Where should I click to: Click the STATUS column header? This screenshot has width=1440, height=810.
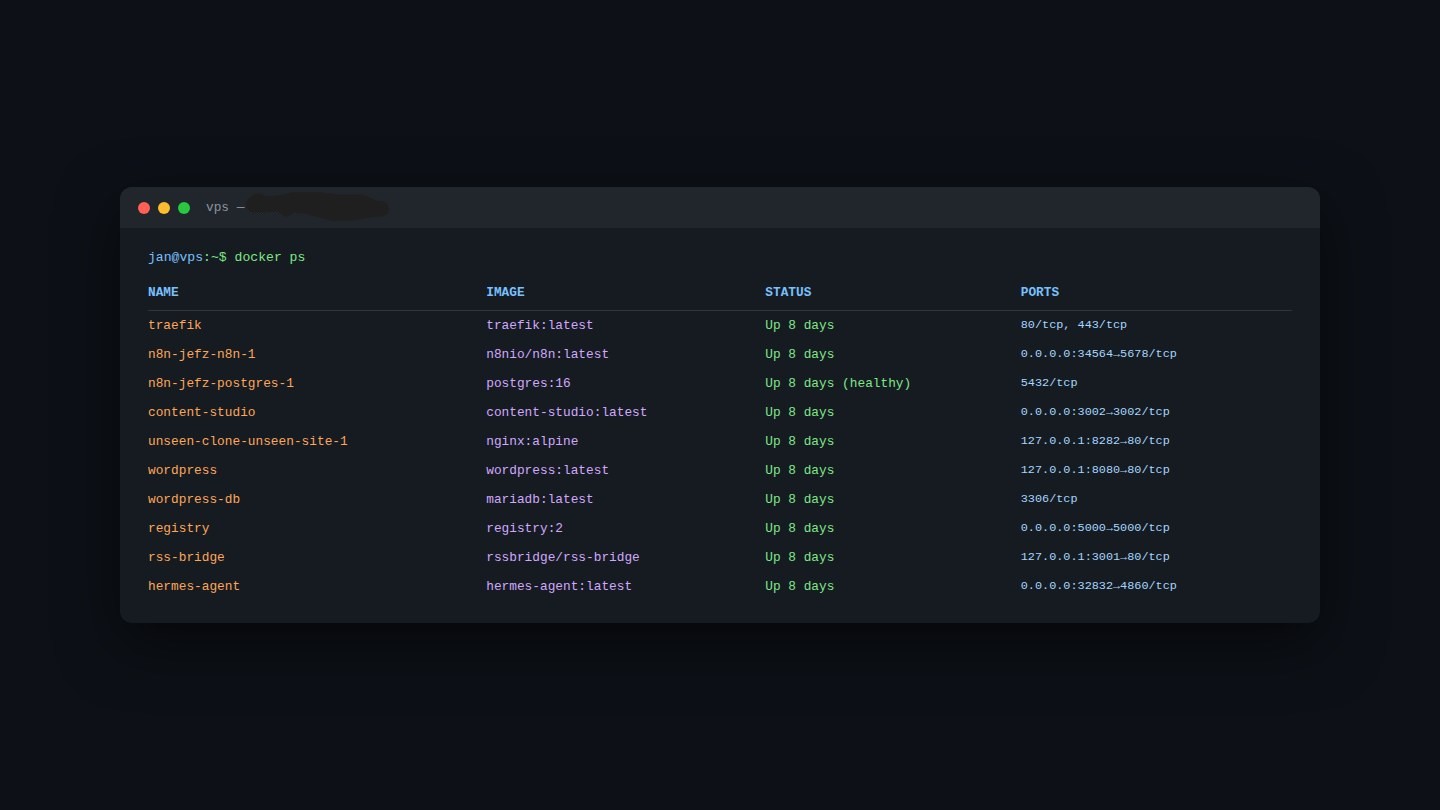point(788,292)
